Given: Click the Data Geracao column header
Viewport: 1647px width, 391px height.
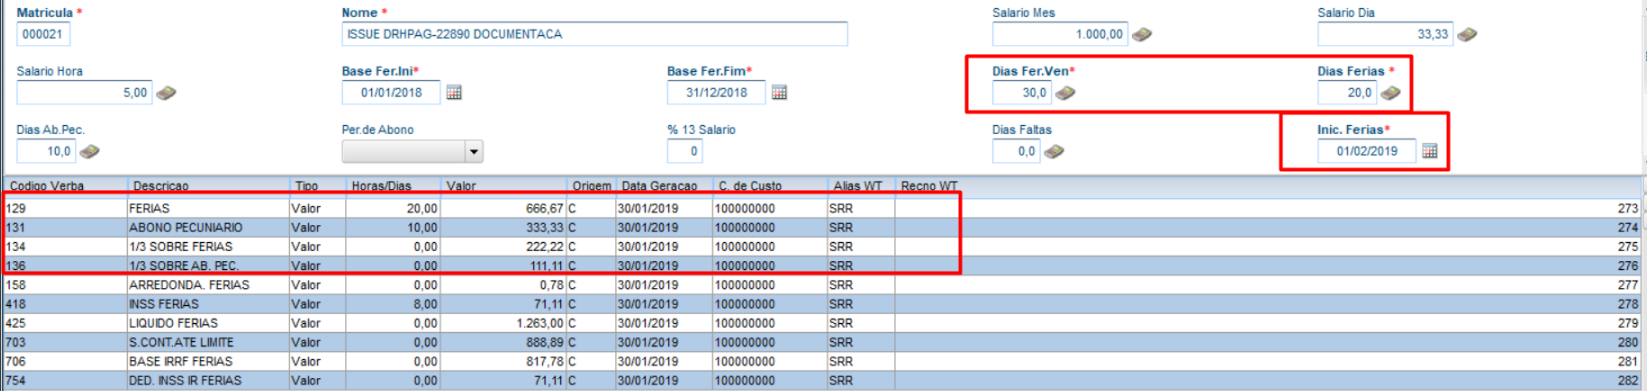Looking at the screenshot, I should (664, 186).
